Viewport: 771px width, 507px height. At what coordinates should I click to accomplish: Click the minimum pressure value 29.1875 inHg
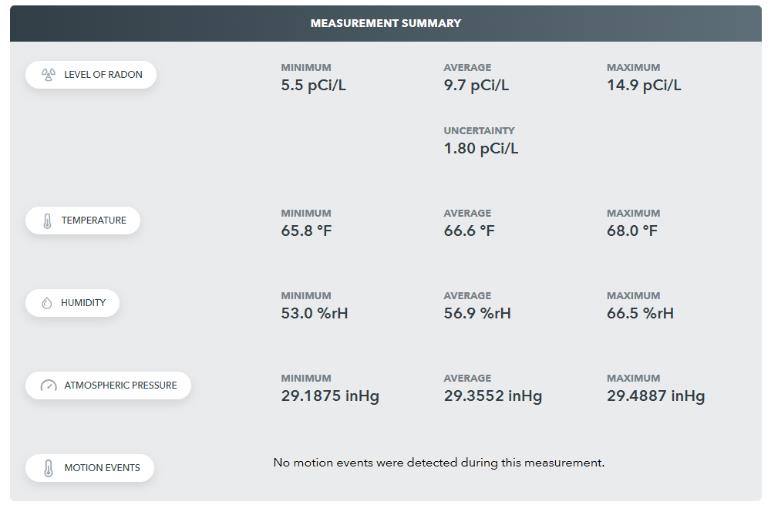329,396
